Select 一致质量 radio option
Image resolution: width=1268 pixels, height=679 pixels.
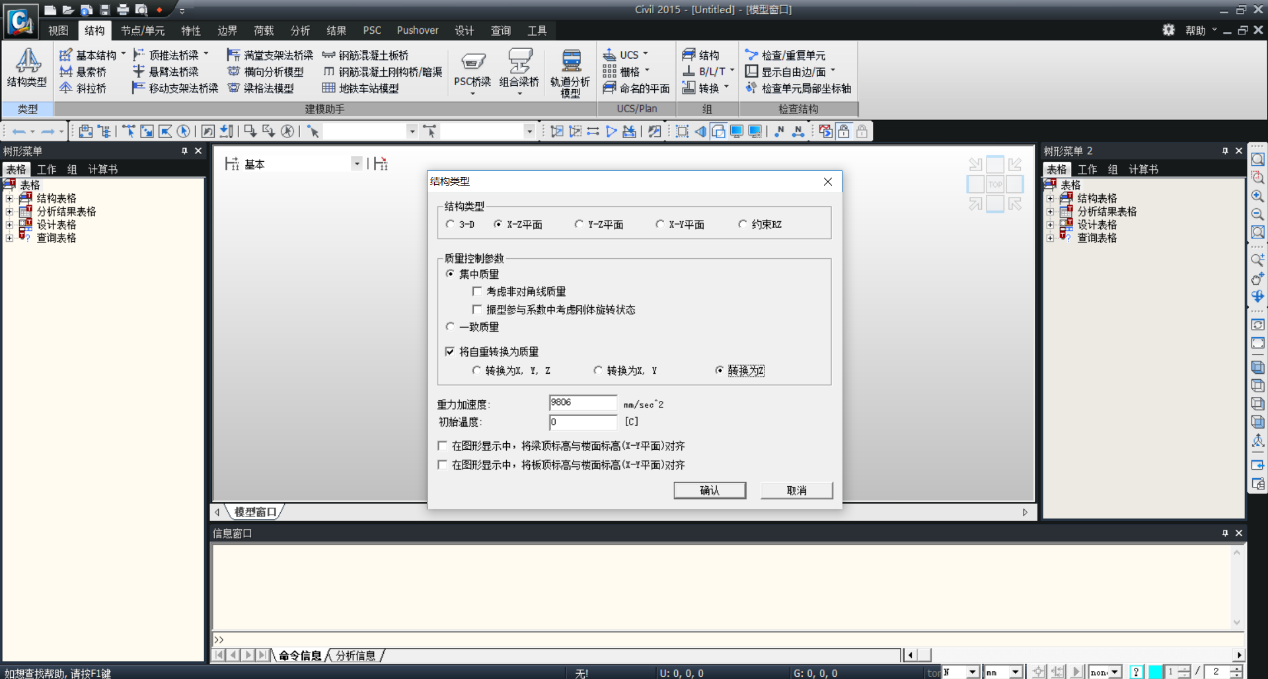pos(451,327)
